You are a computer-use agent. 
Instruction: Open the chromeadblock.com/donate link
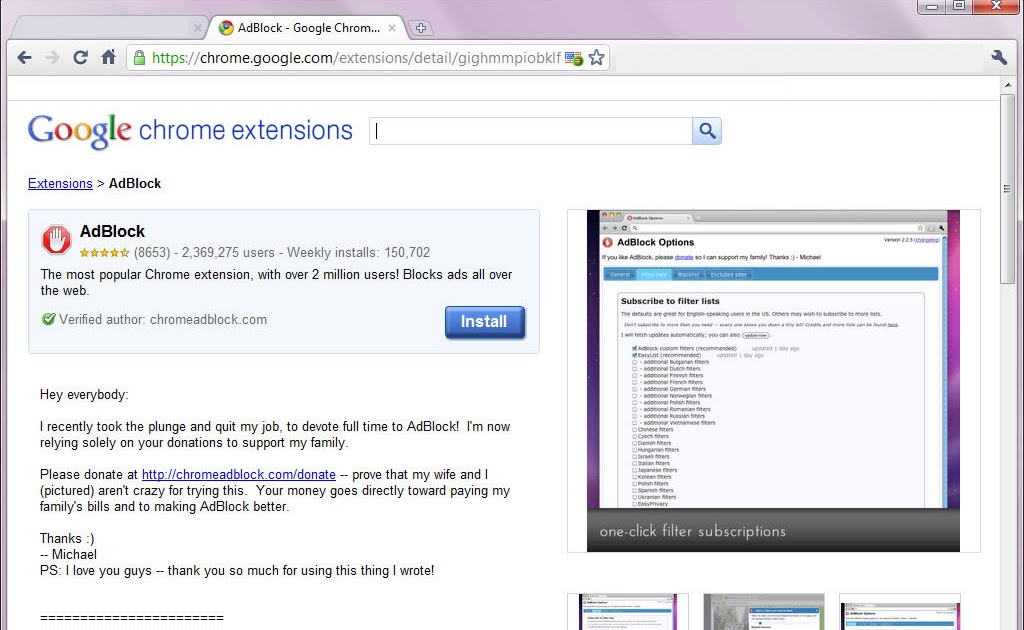(238, 475)
